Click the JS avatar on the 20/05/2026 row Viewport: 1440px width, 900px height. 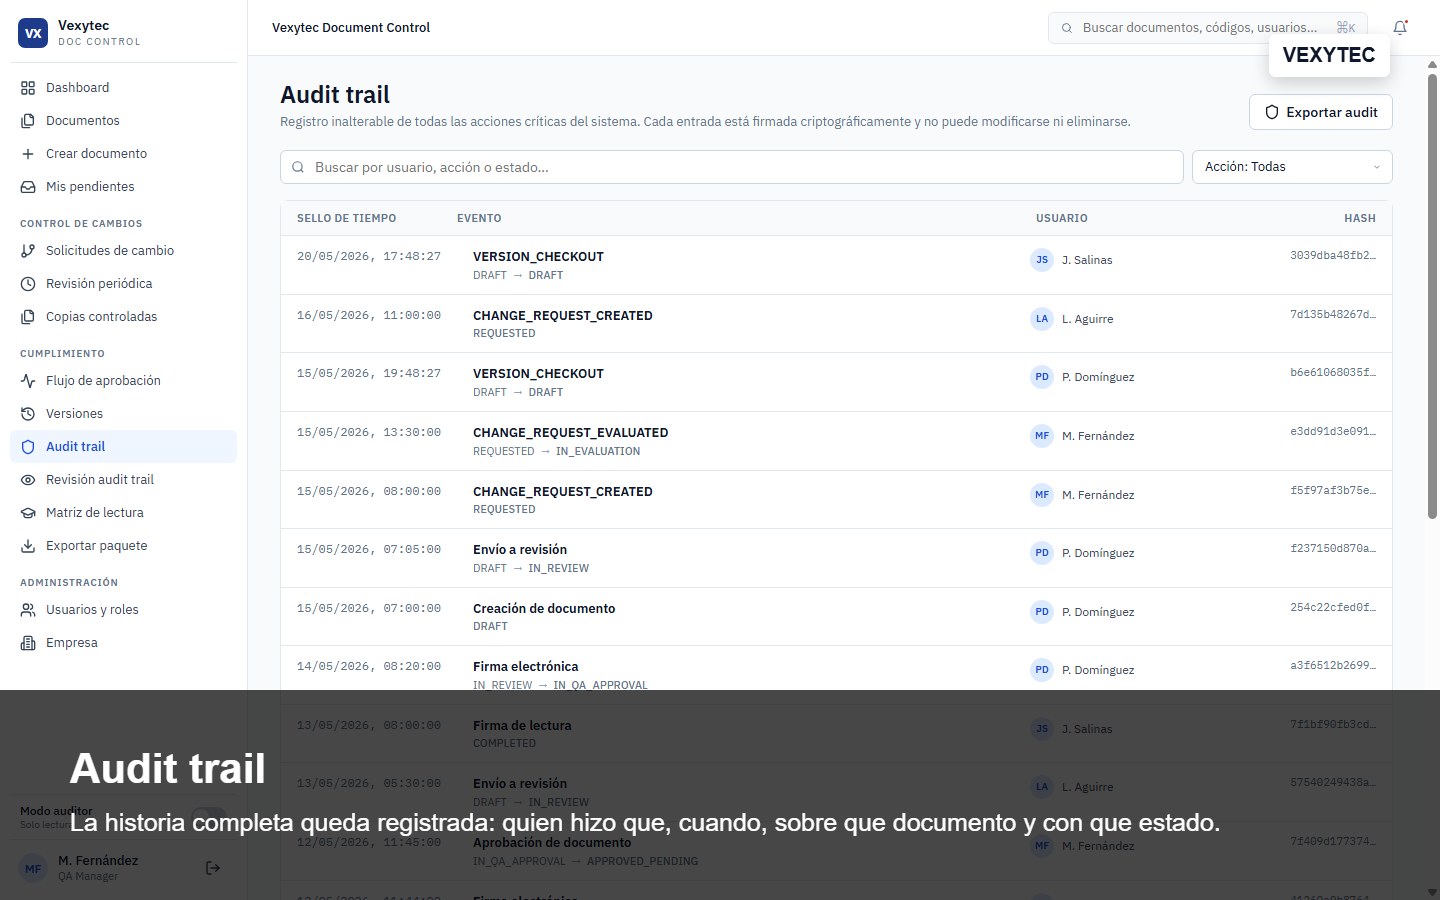(1042, 260)
